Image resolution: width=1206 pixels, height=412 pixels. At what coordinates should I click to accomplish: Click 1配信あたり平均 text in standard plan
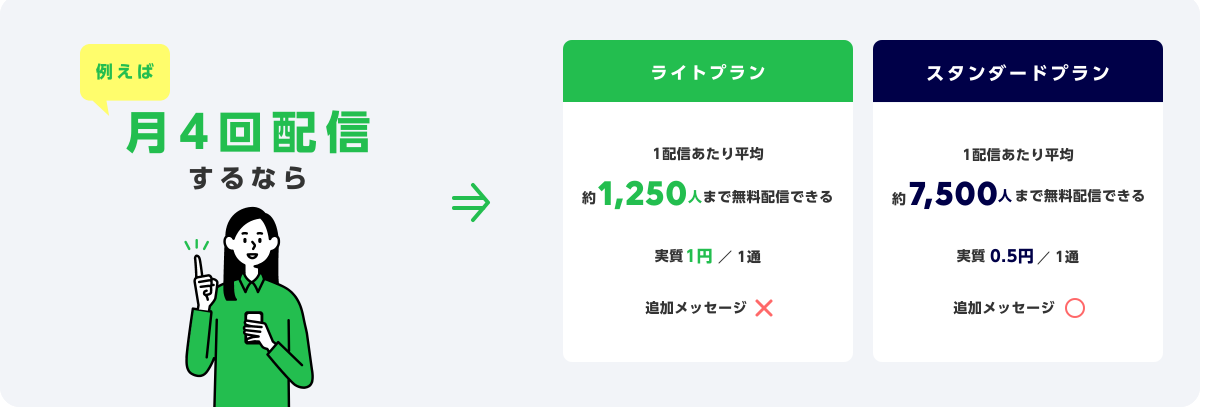(x=1018, y=154)
